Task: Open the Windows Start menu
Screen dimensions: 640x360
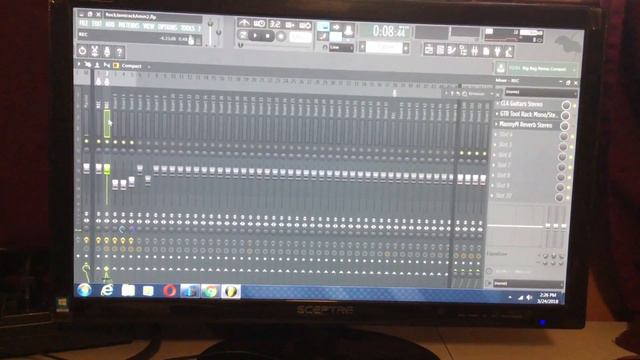Action: [84, 290]
